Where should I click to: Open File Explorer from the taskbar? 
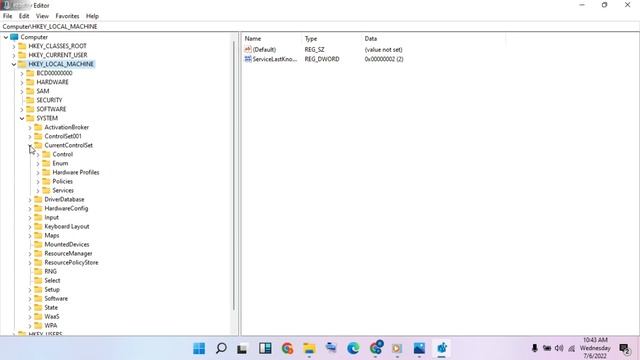pos(309,348)
